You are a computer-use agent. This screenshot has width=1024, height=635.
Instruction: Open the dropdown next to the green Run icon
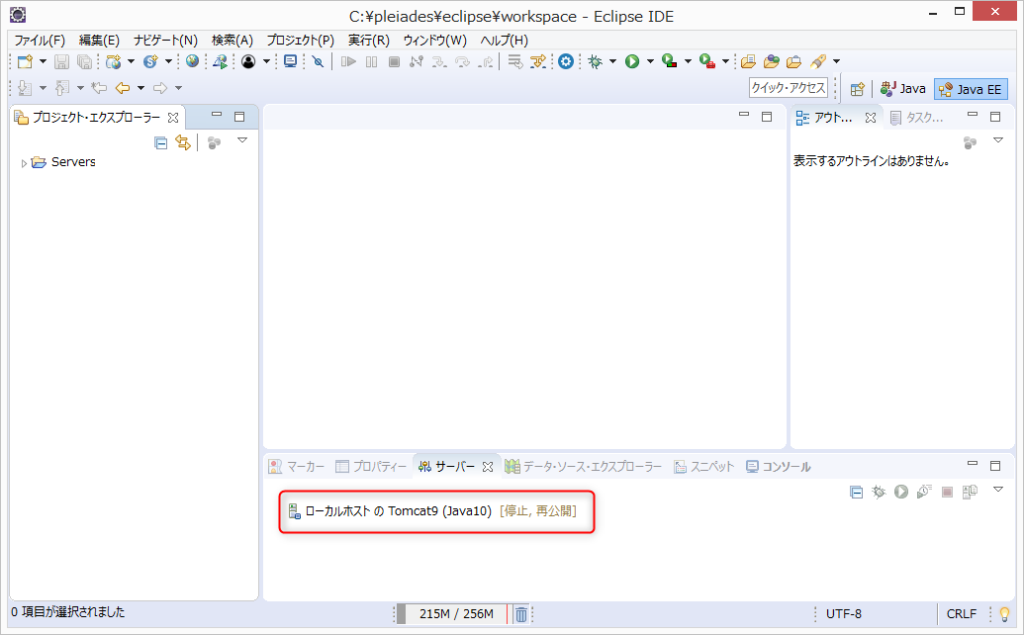click(650, 61)
